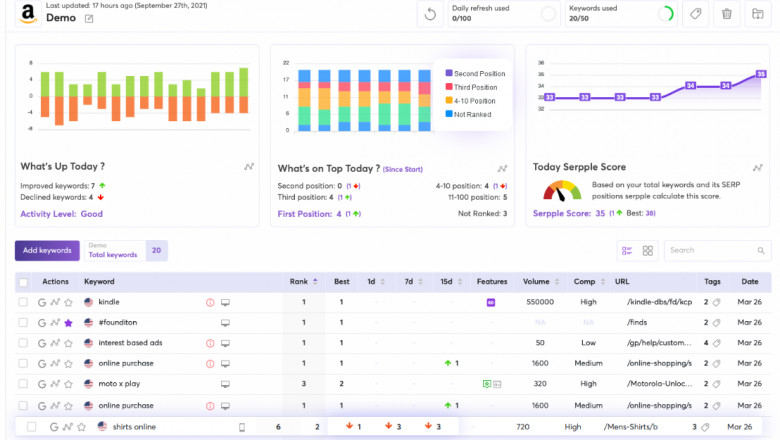Switch to list view icon
780x440 pixels.
(627, 251)
